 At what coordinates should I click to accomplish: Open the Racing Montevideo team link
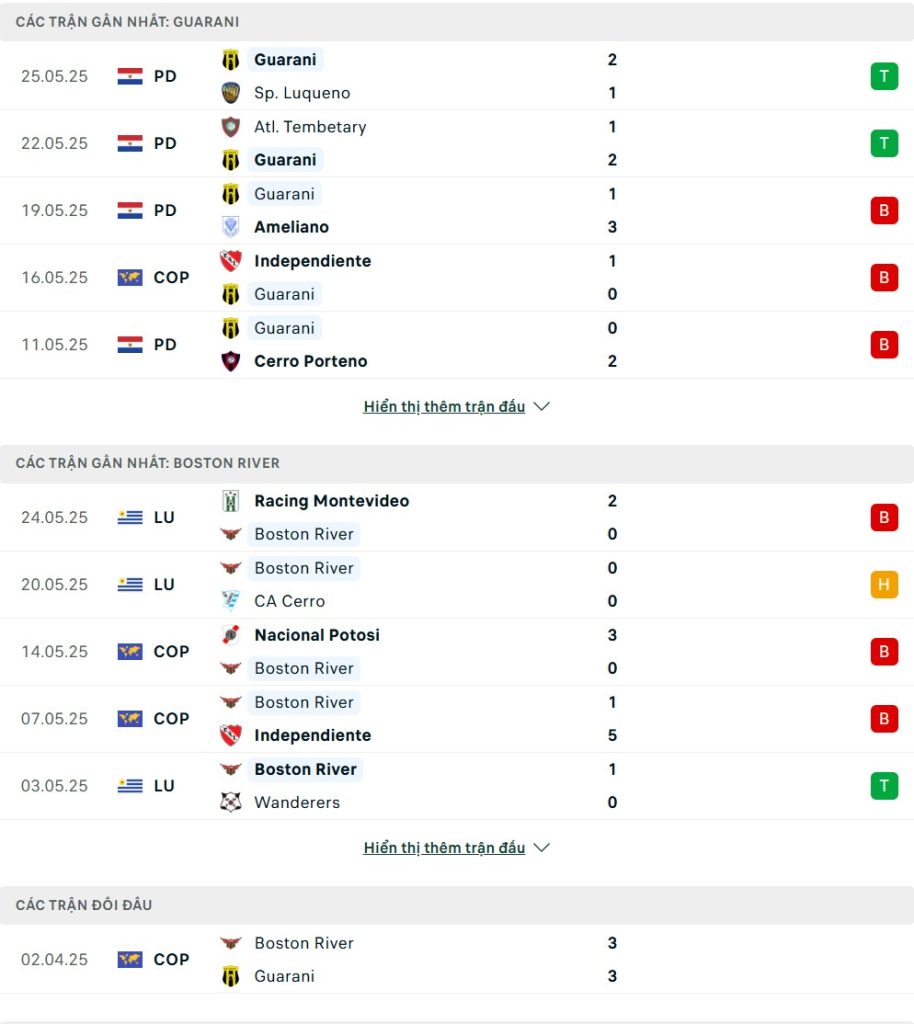(x=332, y=501)
